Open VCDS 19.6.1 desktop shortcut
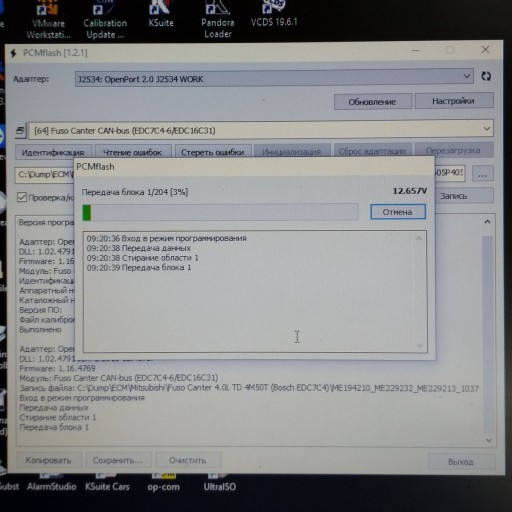Screen dimensions: 512x512 274,14
